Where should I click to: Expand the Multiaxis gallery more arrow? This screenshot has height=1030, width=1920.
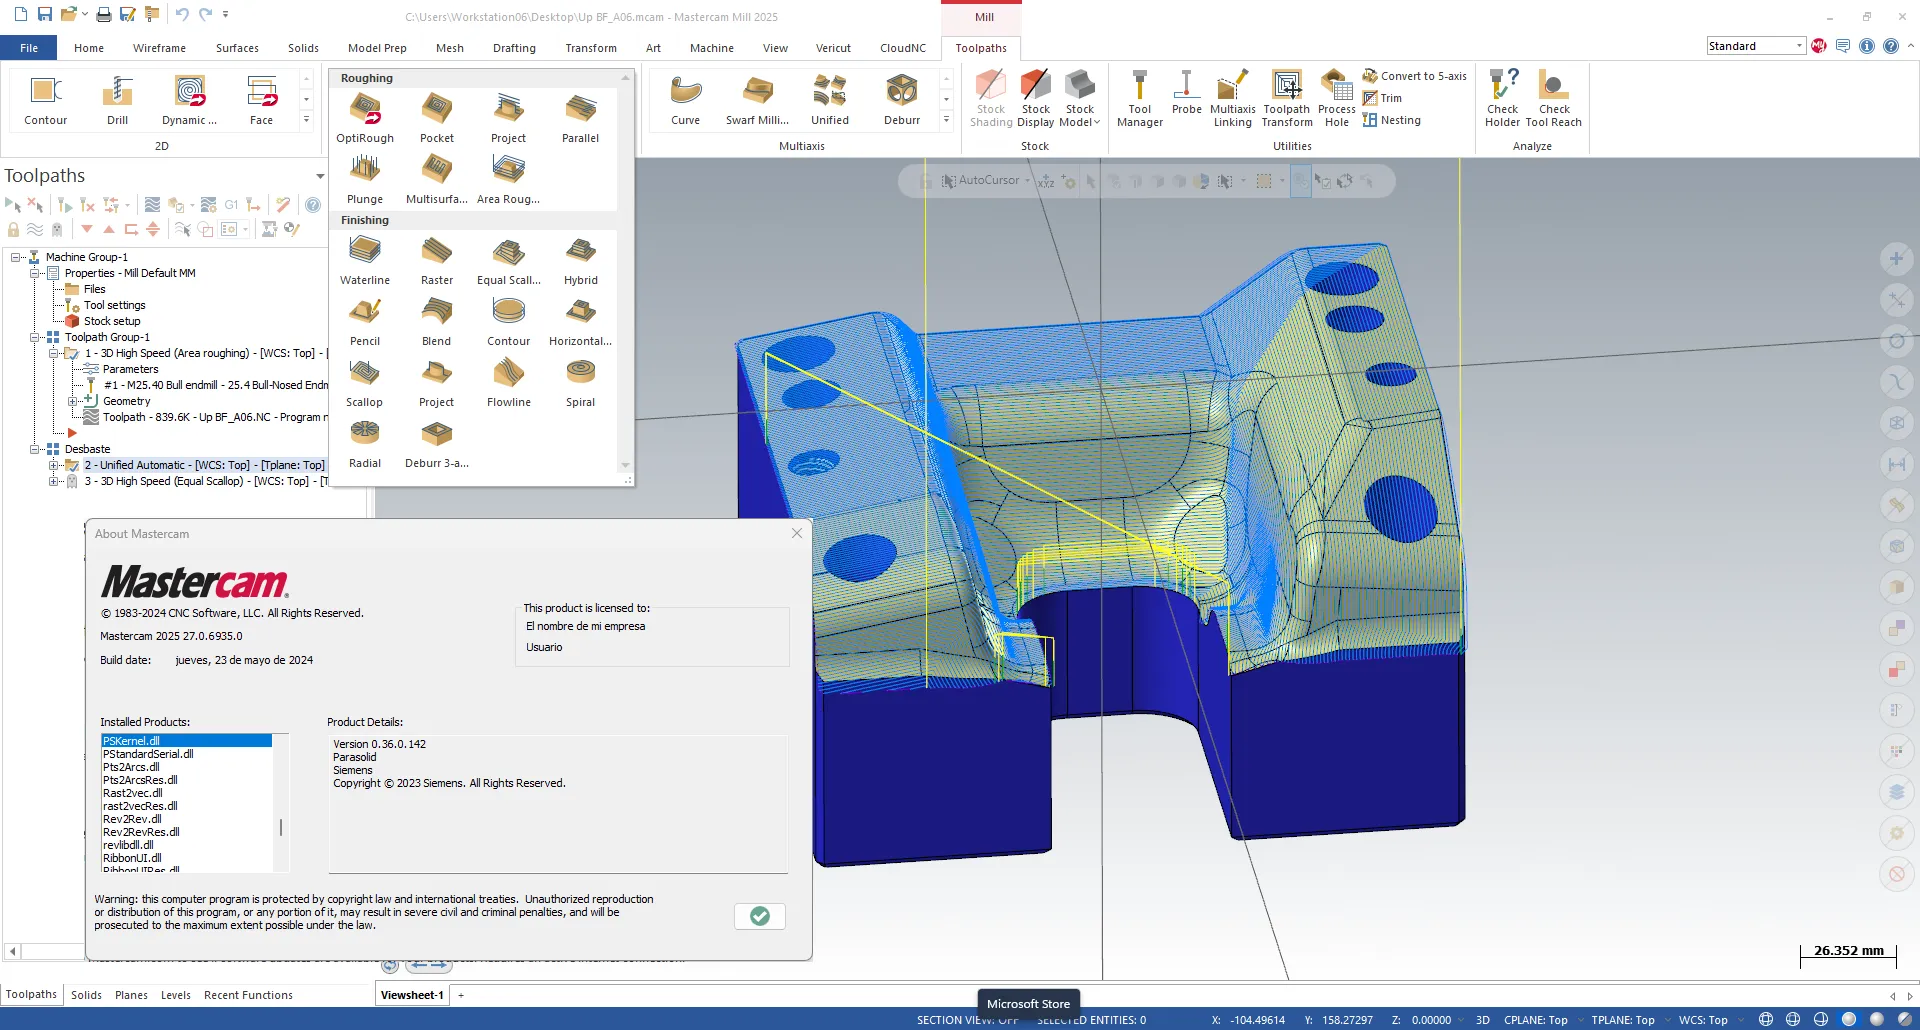tap(946, 120)
